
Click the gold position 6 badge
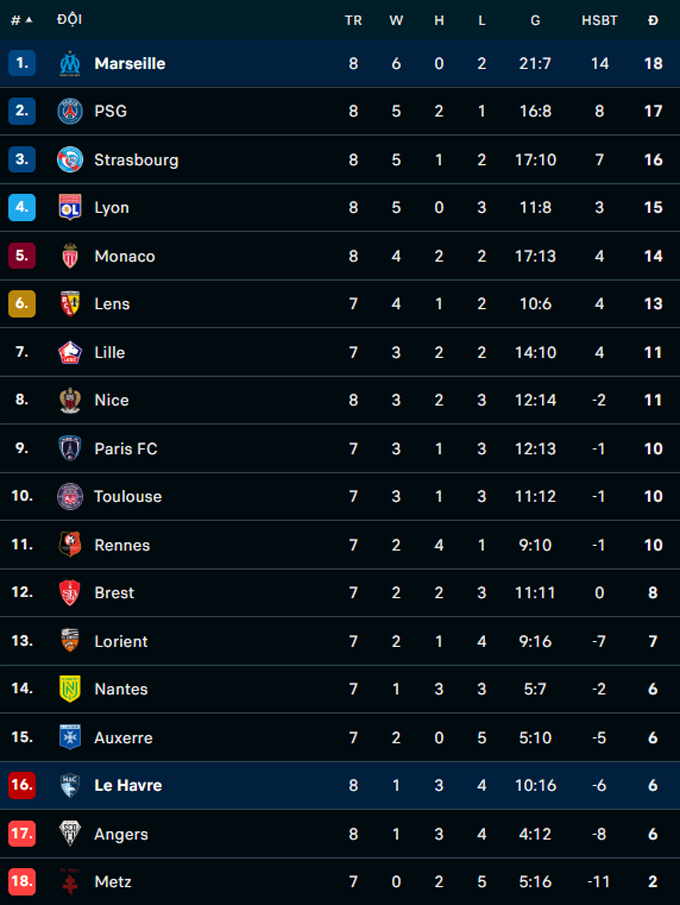22,304
